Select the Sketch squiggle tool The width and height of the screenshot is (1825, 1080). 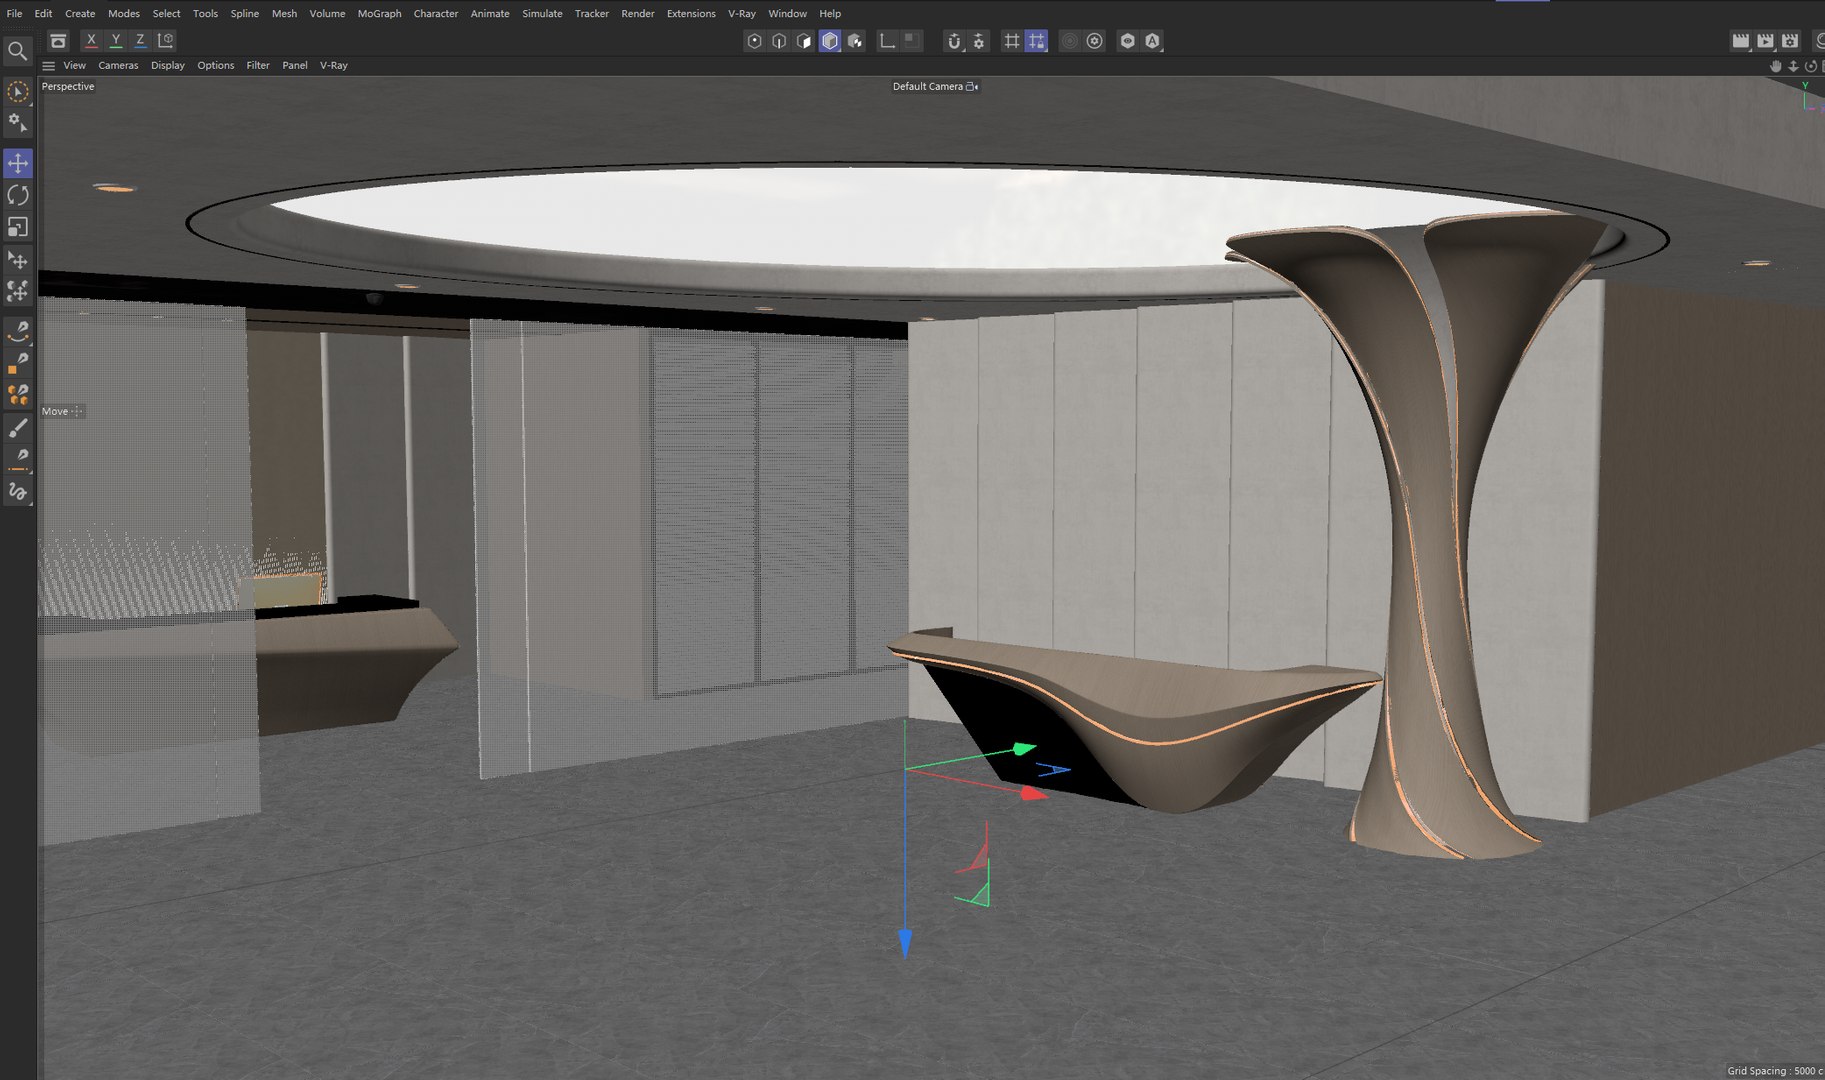pyautogui.click(x=18, y=491)
